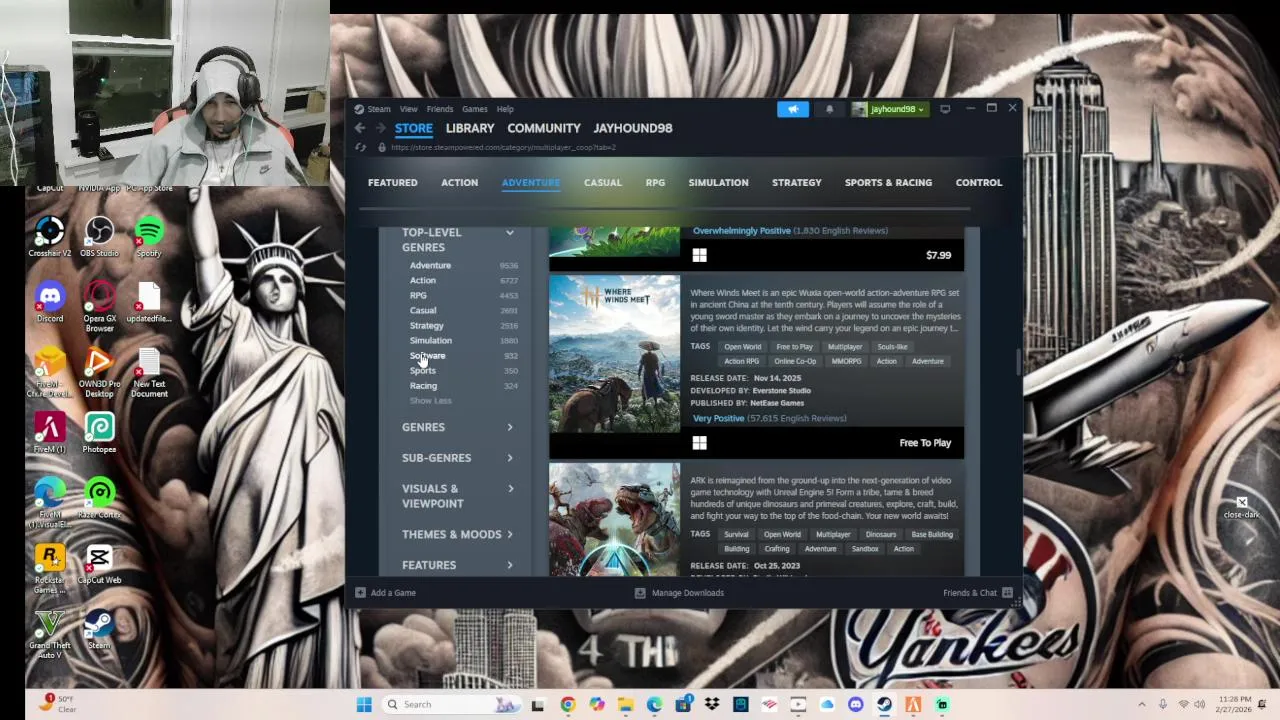Open Spotify desktop shortcut
Screen dimensions: 1280x720
[148, 237]
